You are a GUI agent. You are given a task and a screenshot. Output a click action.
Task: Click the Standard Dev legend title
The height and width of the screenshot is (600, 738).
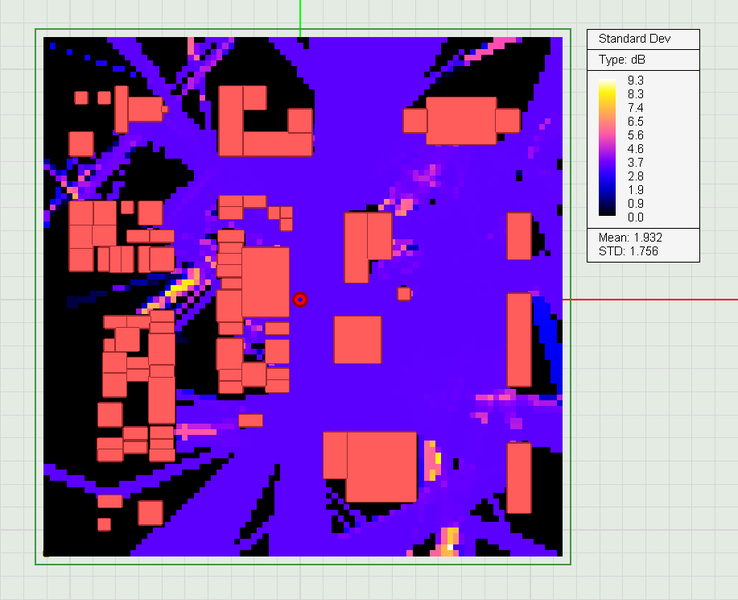tap(634, 39)
